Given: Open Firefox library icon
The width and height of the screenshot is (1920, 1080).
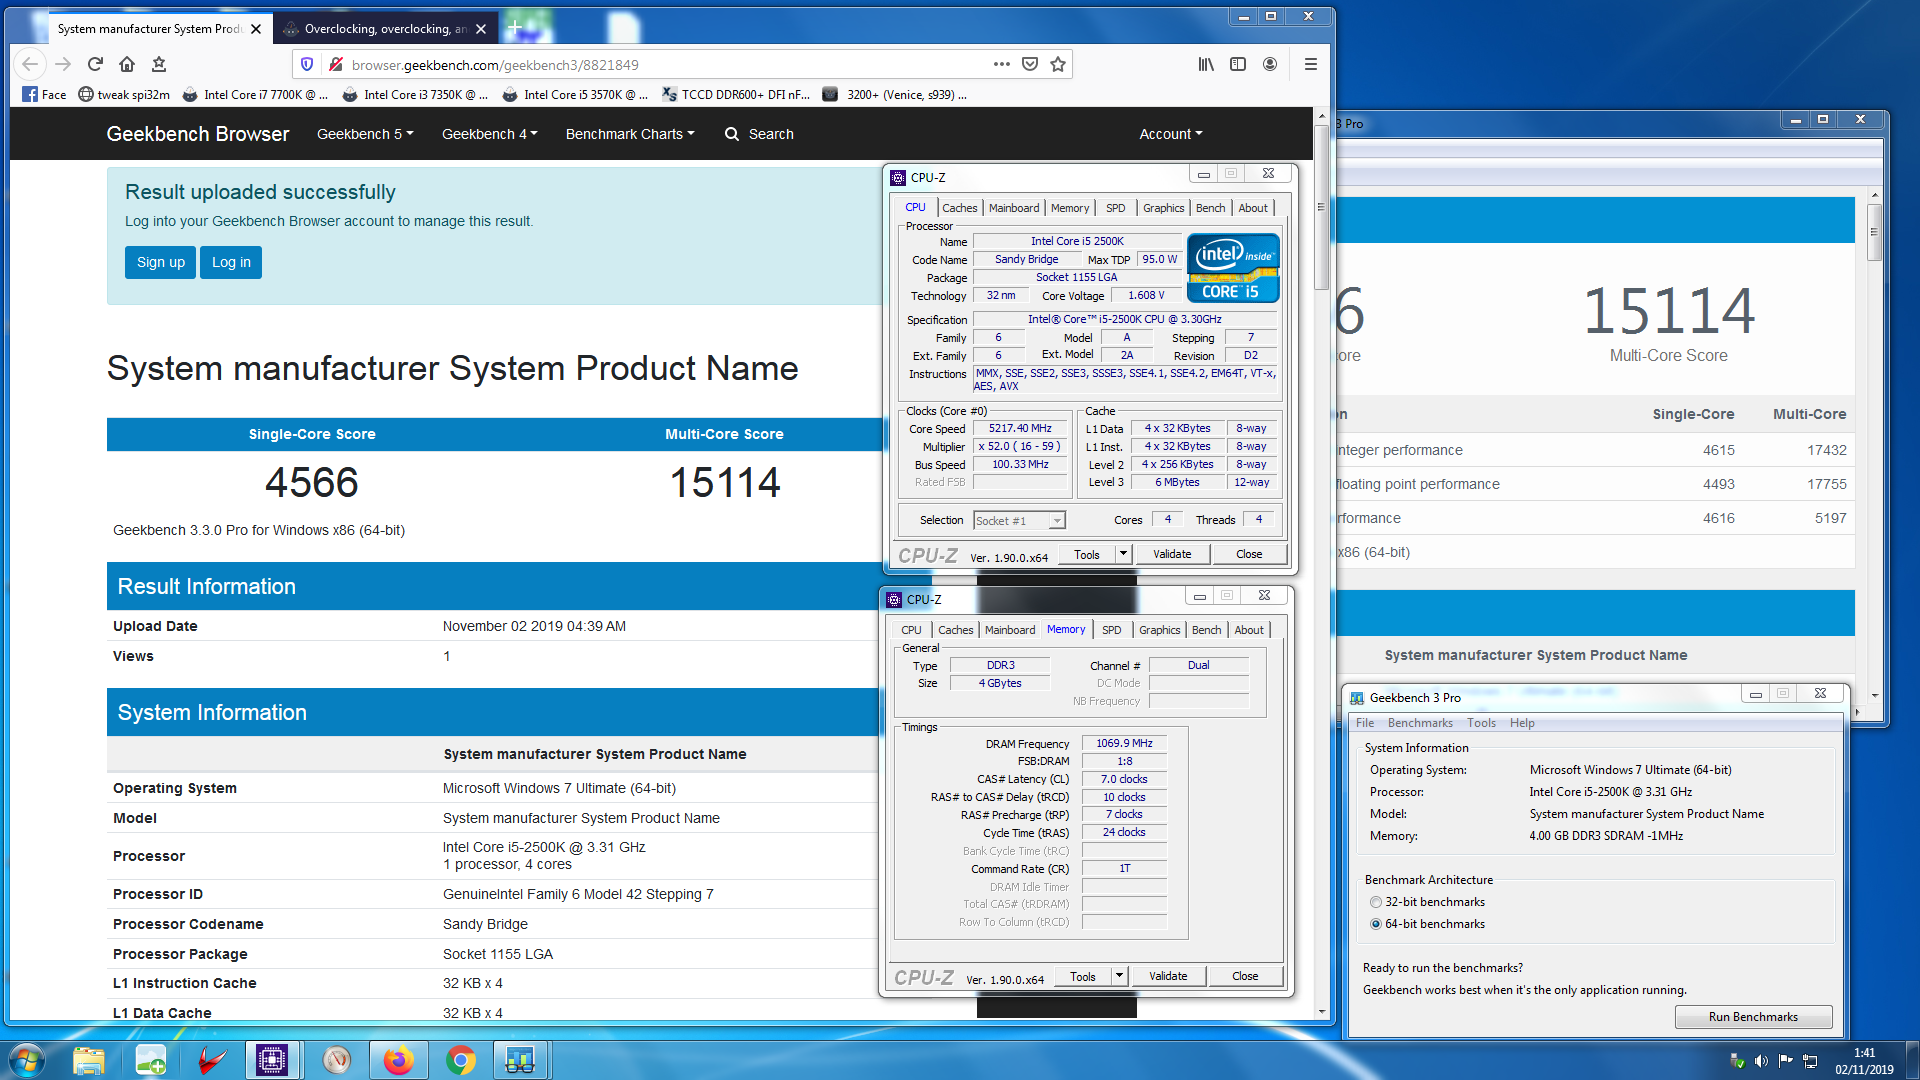Looking at the screenshot, I should pyautogui.click(x=1206, y=64).
